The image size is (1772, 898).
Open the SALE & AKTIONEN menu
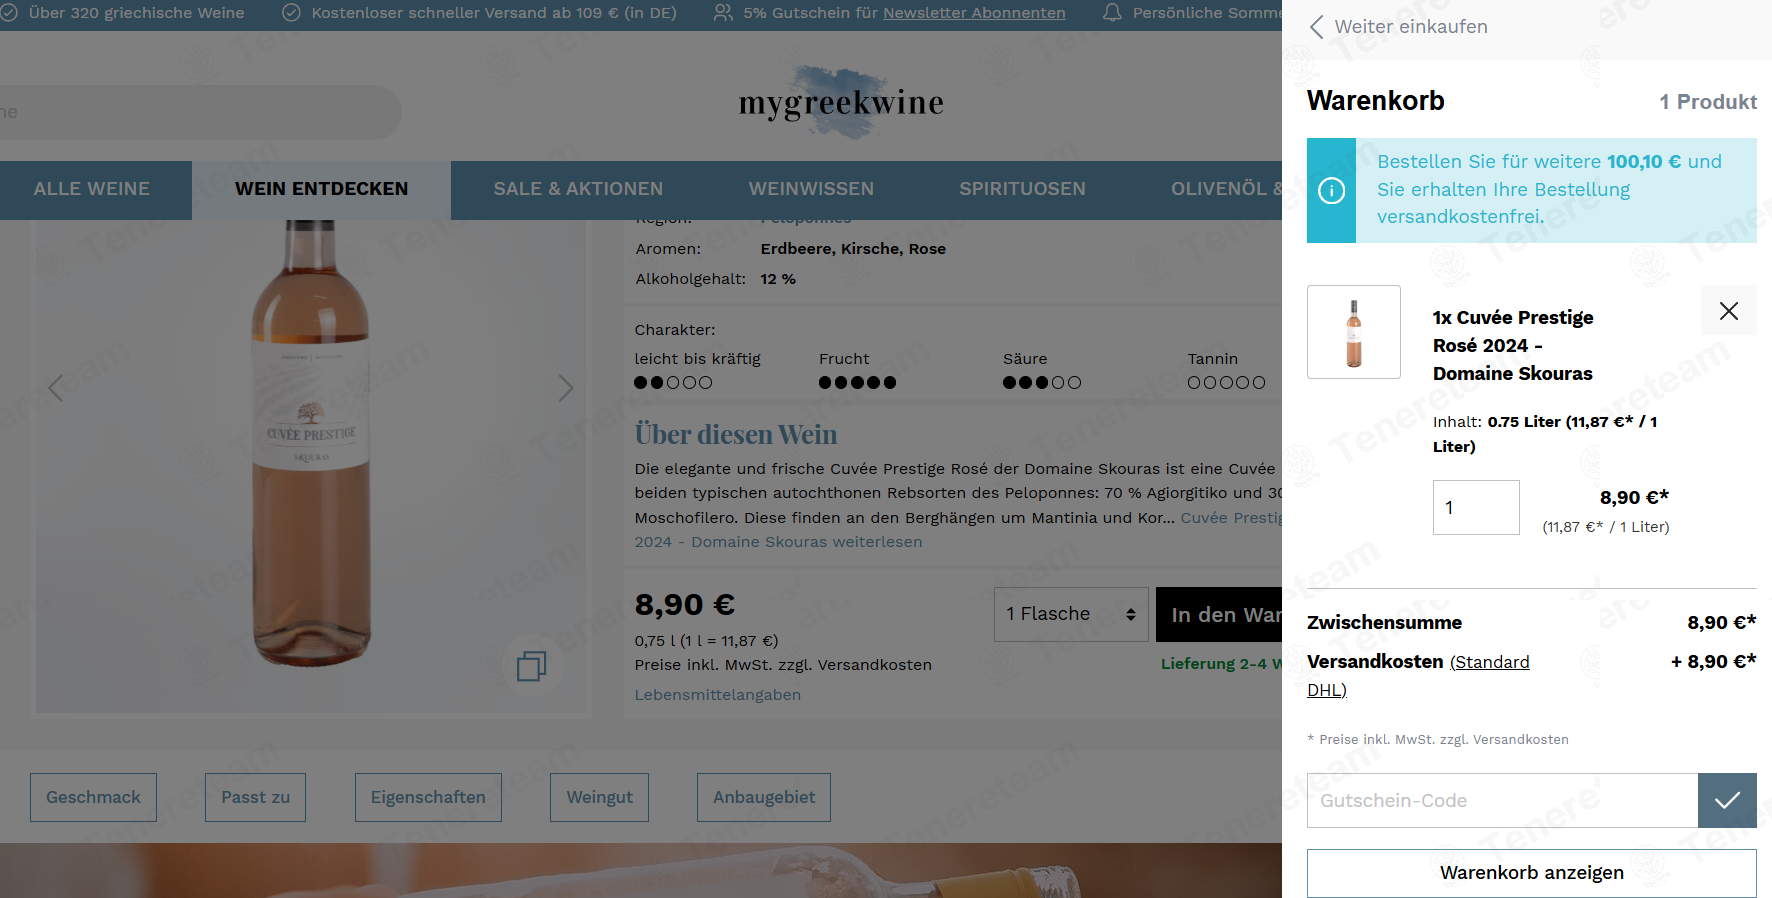tap(578, 189)
